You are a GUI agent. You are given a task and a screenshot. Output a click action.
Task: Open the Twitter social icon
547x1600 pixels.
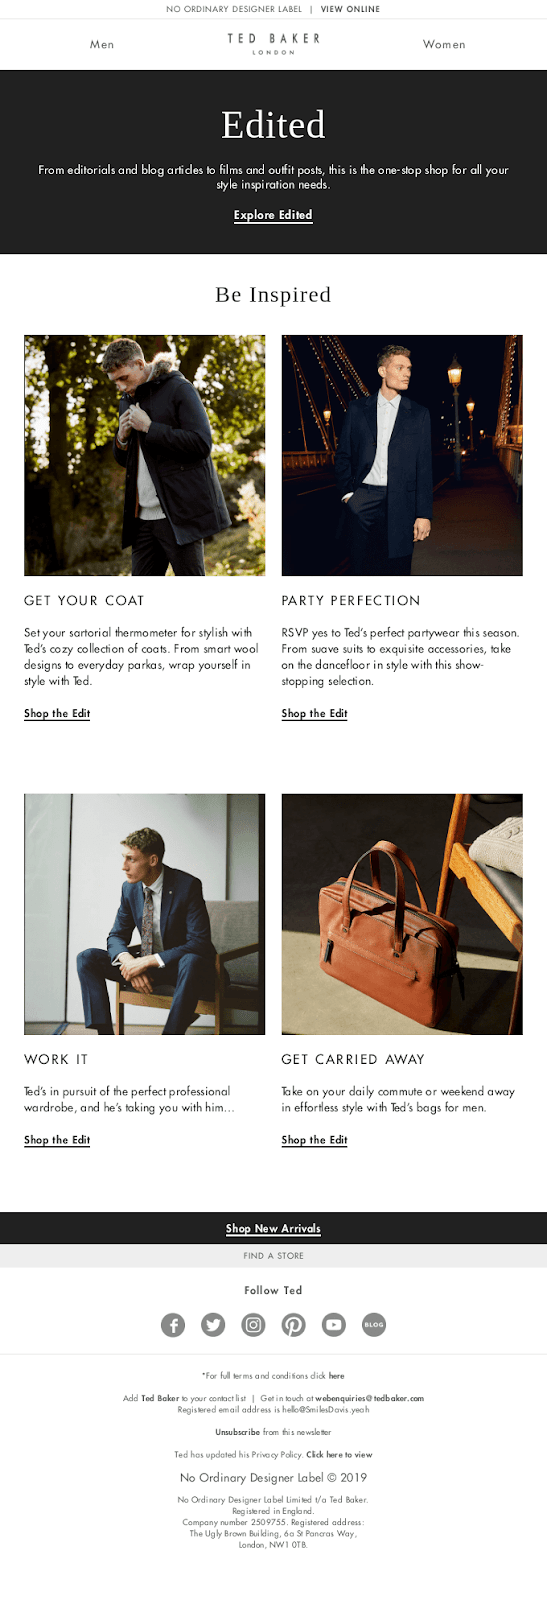(x=213, y=1325)
